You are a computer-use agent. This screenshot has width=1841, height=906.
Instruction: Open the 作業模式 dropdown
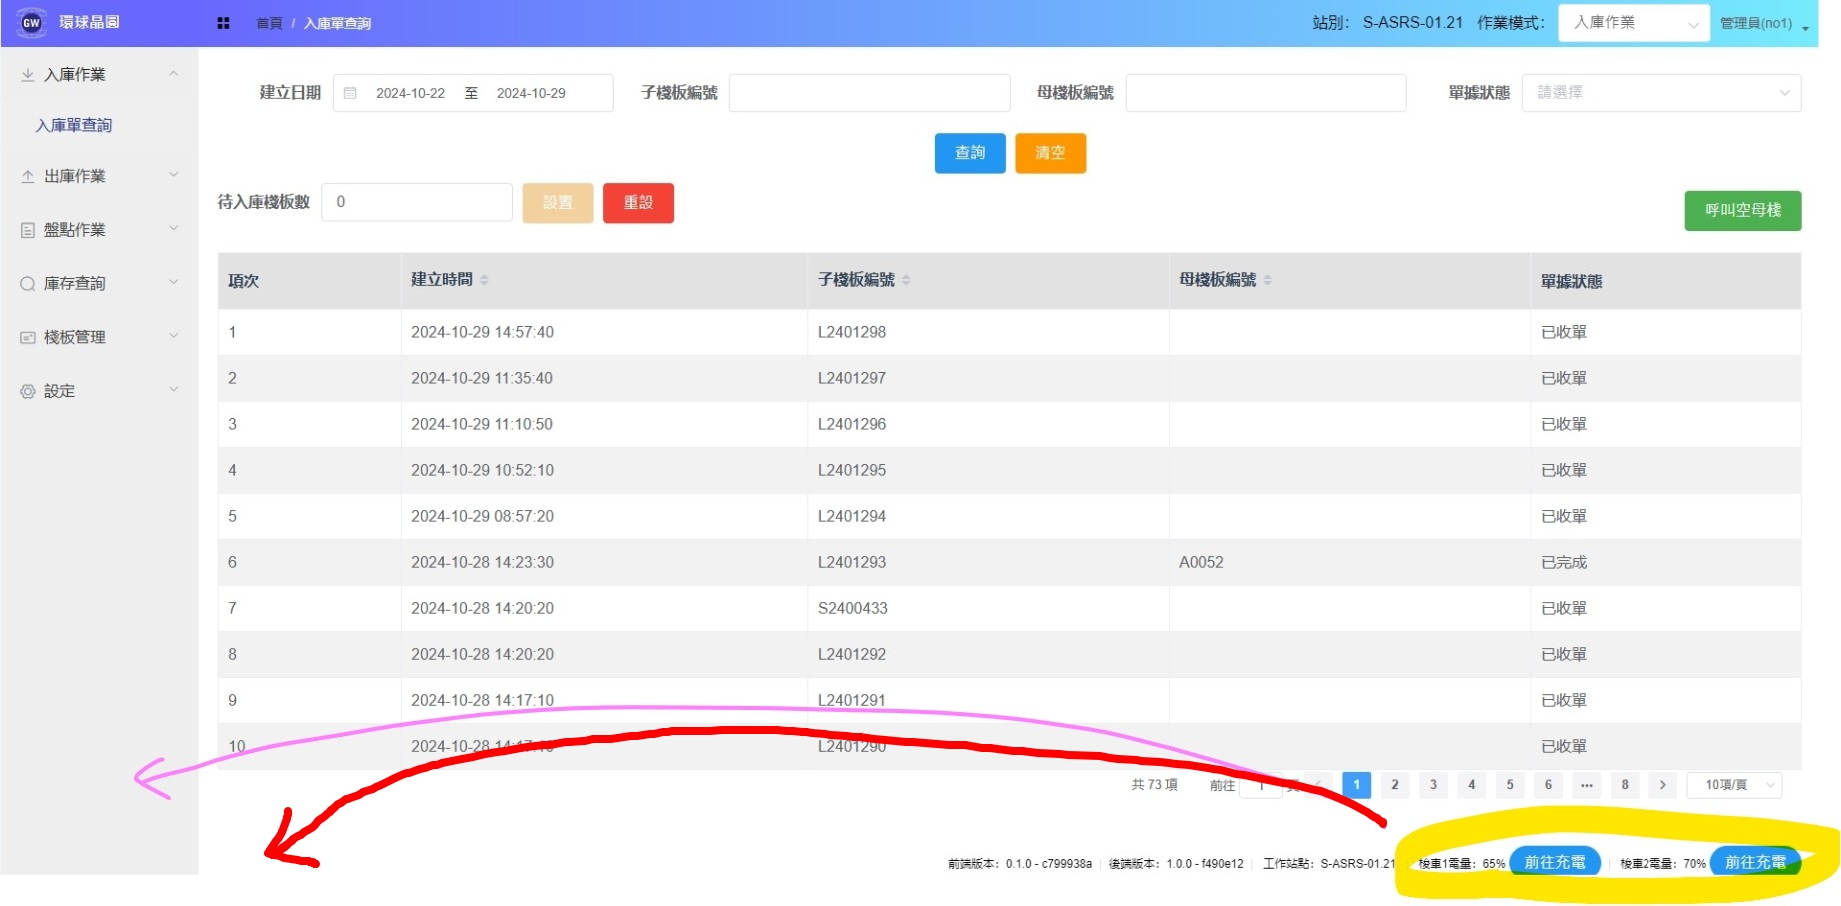tap(1633, 23)
